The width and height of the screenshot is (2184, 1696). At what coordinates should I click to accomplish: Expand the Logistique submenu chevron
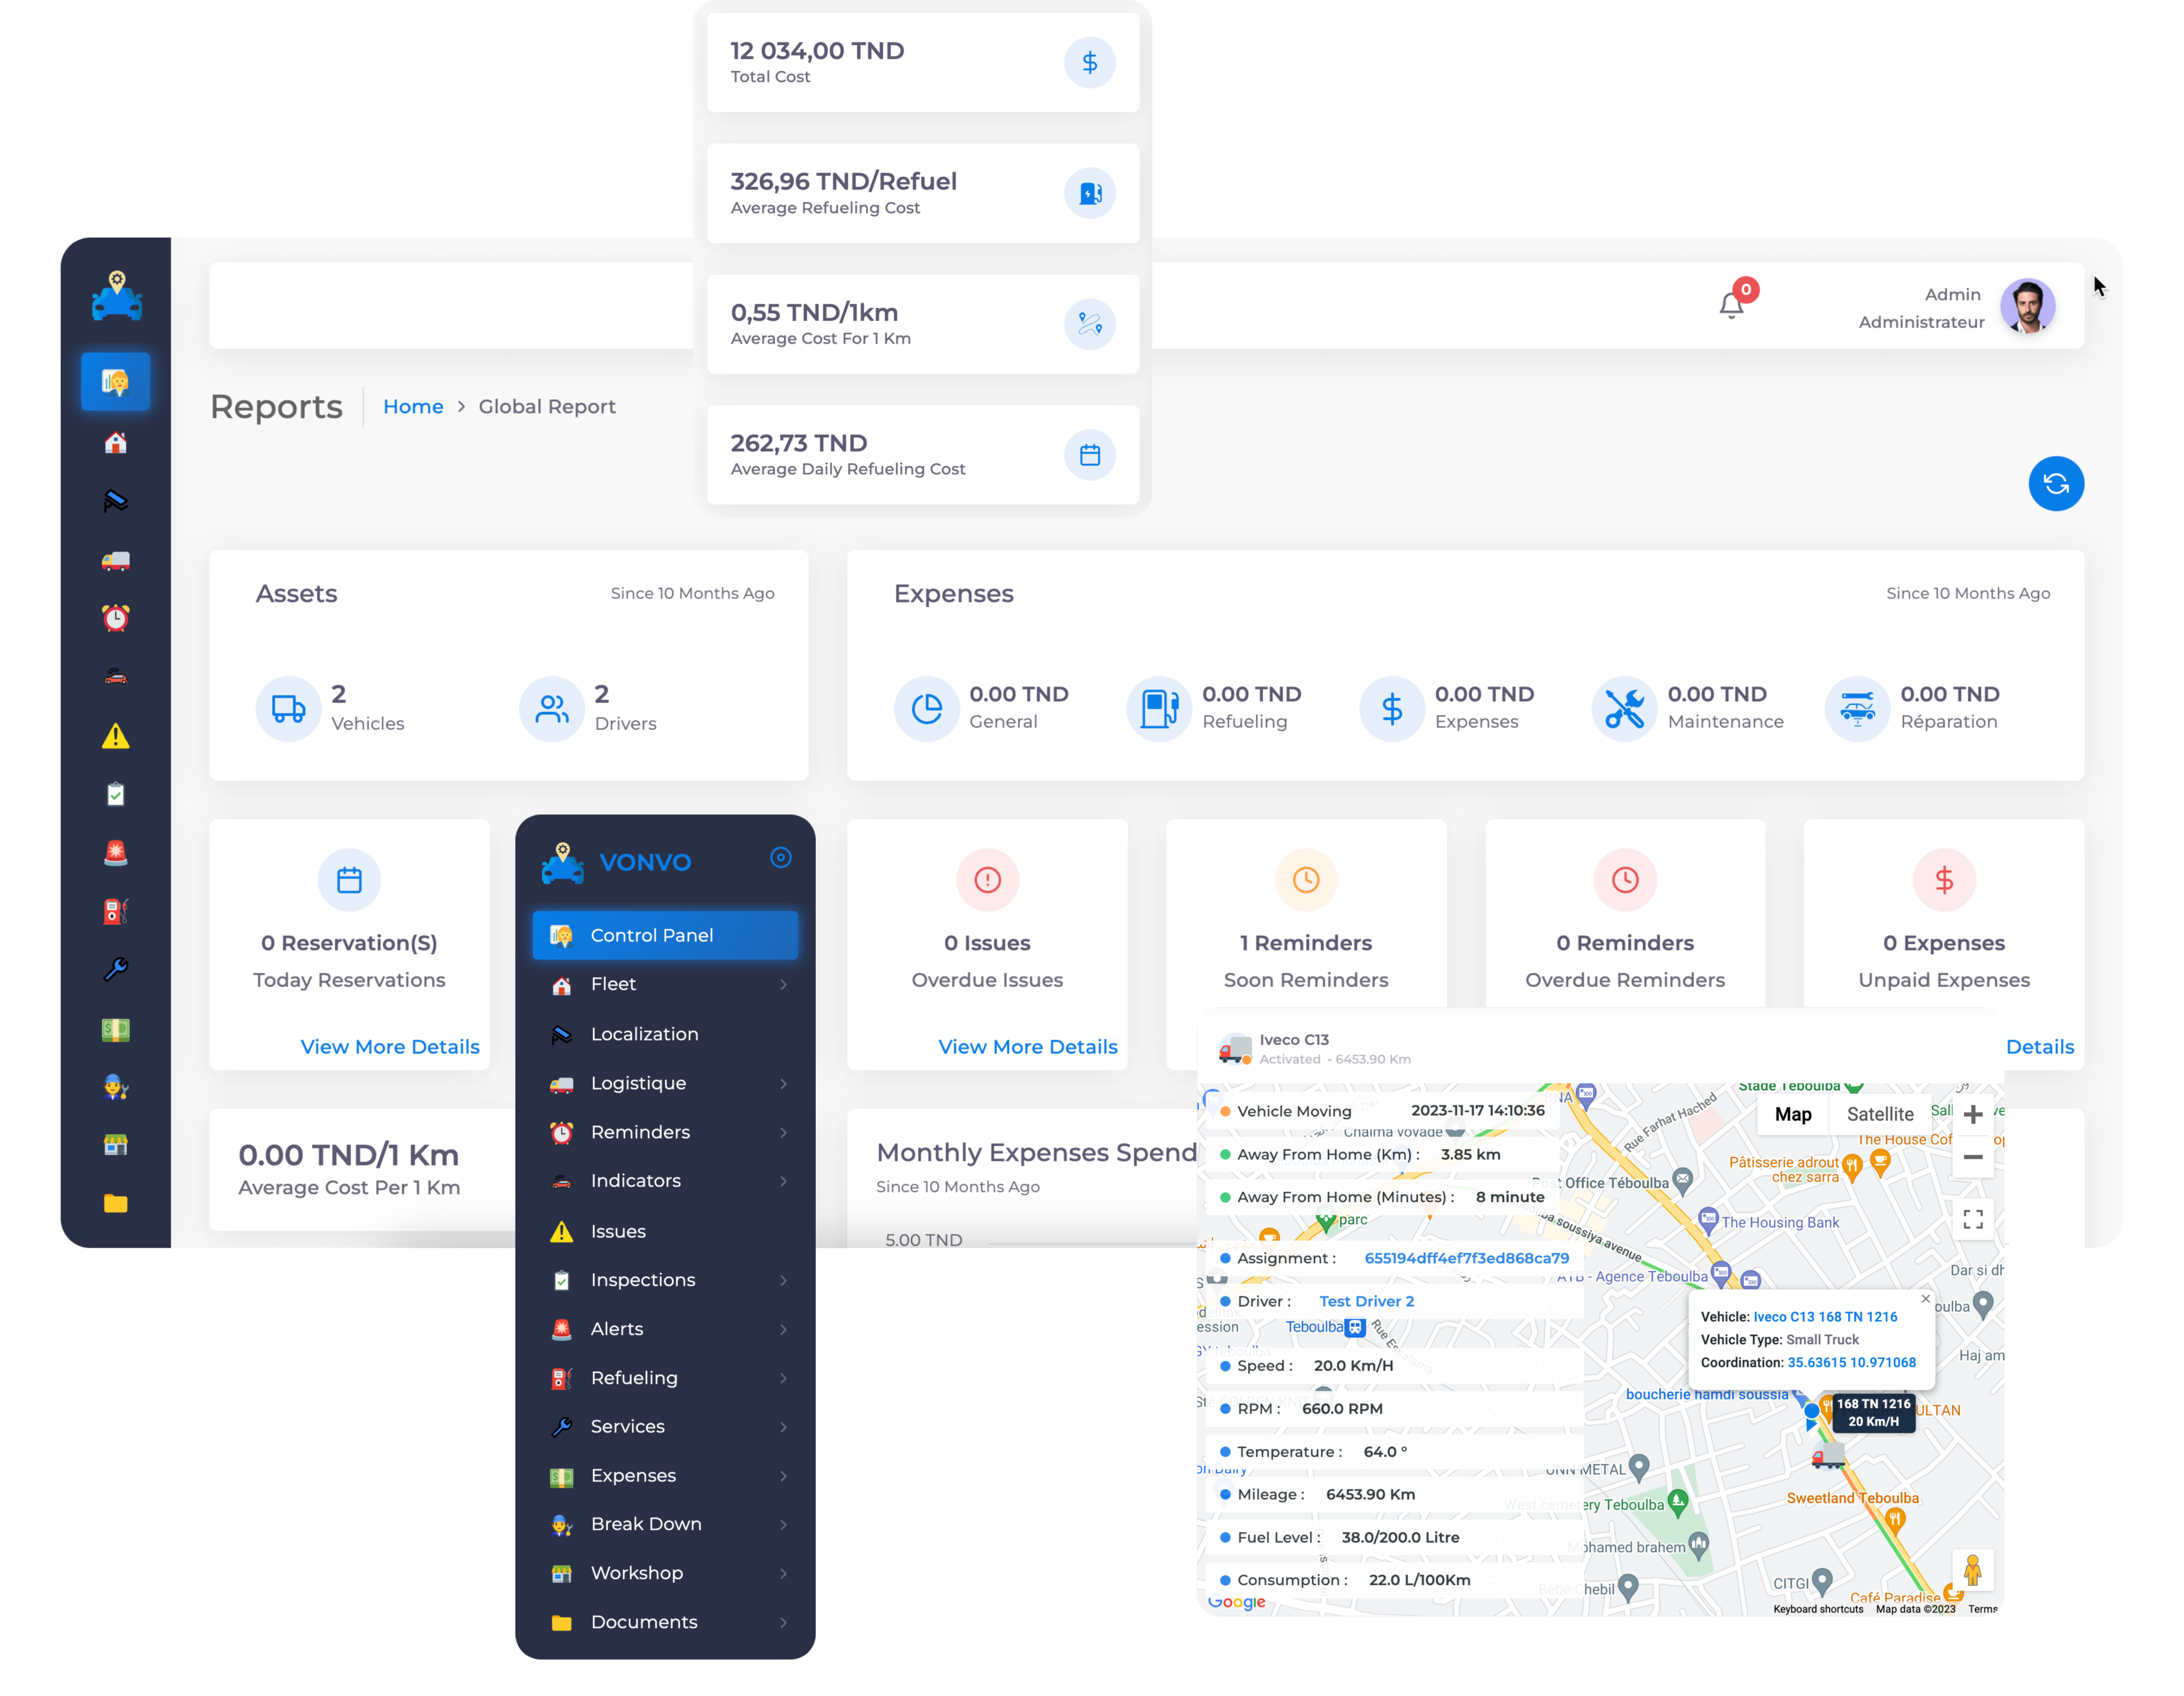(783, 1083)
